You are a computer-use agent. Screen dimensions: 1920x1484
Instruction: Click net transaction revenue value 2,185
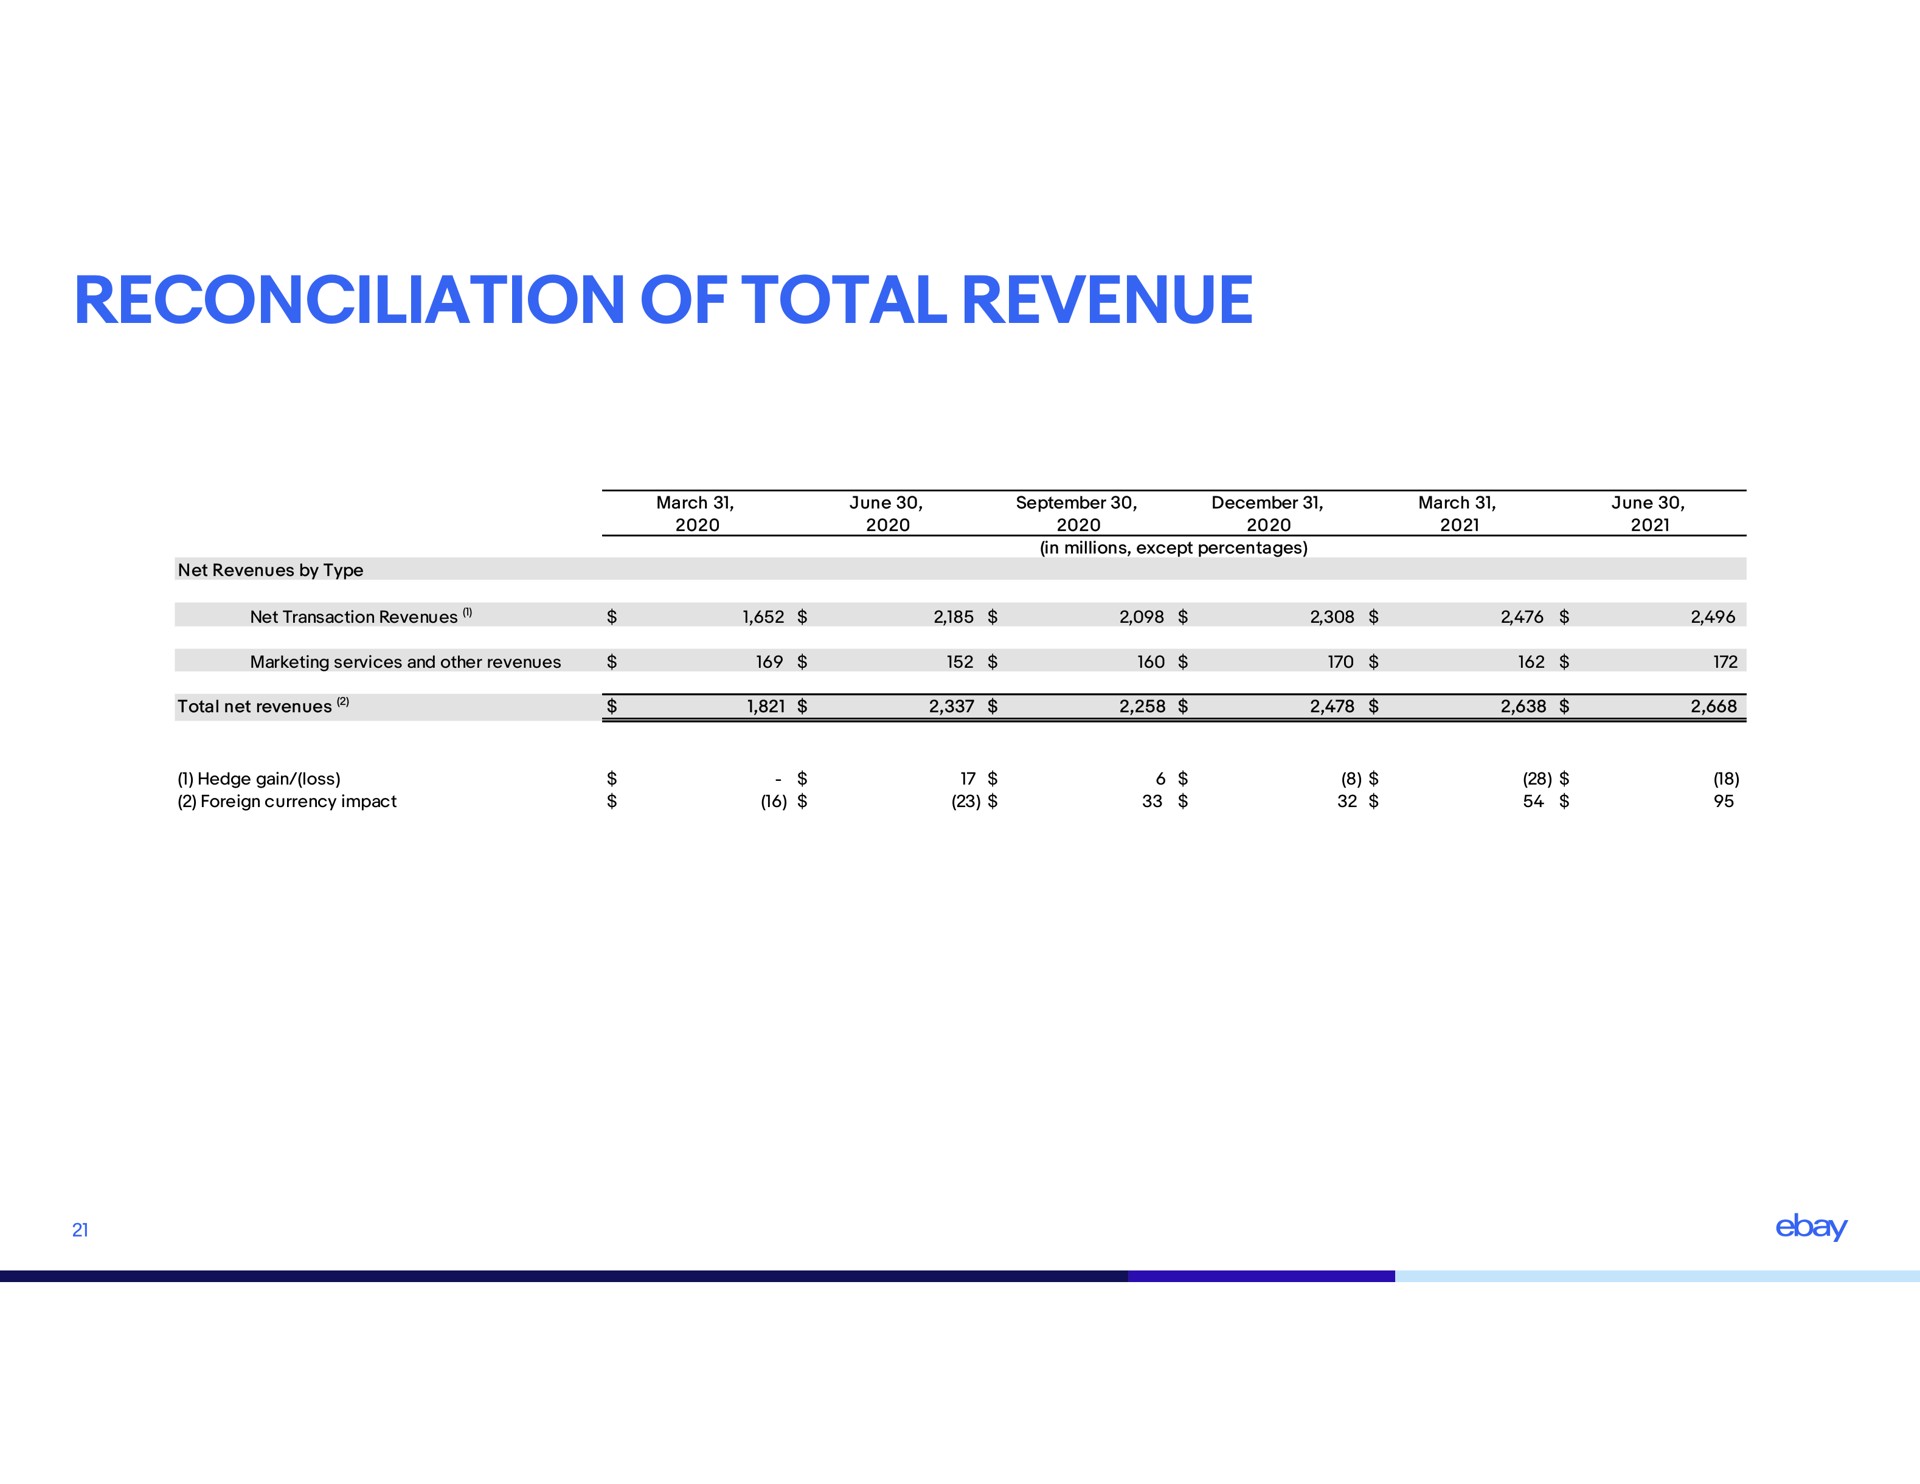click(x=953, y=617)
